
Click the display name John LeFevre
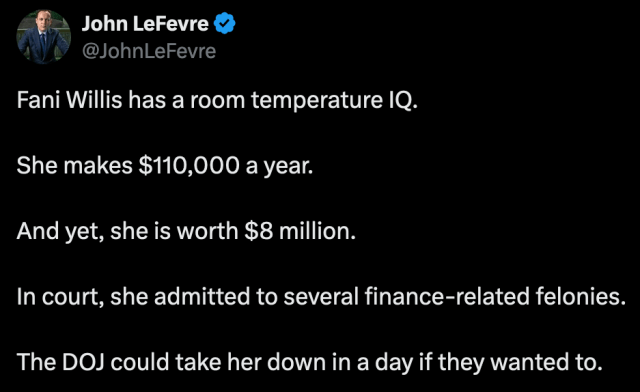(x=145, y=23)
